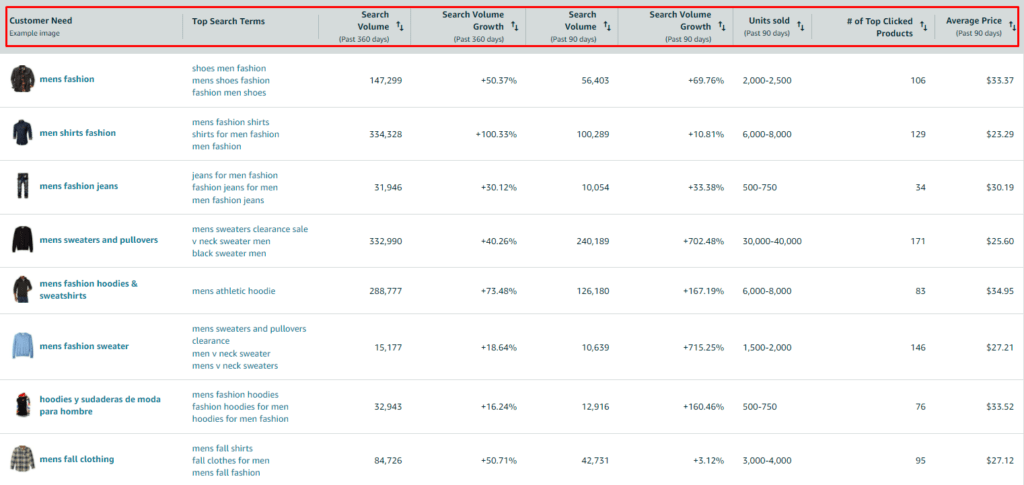Select the search term mens fashion hoodies
Viewport: 1024px width, 485px height.
point(236,395)
